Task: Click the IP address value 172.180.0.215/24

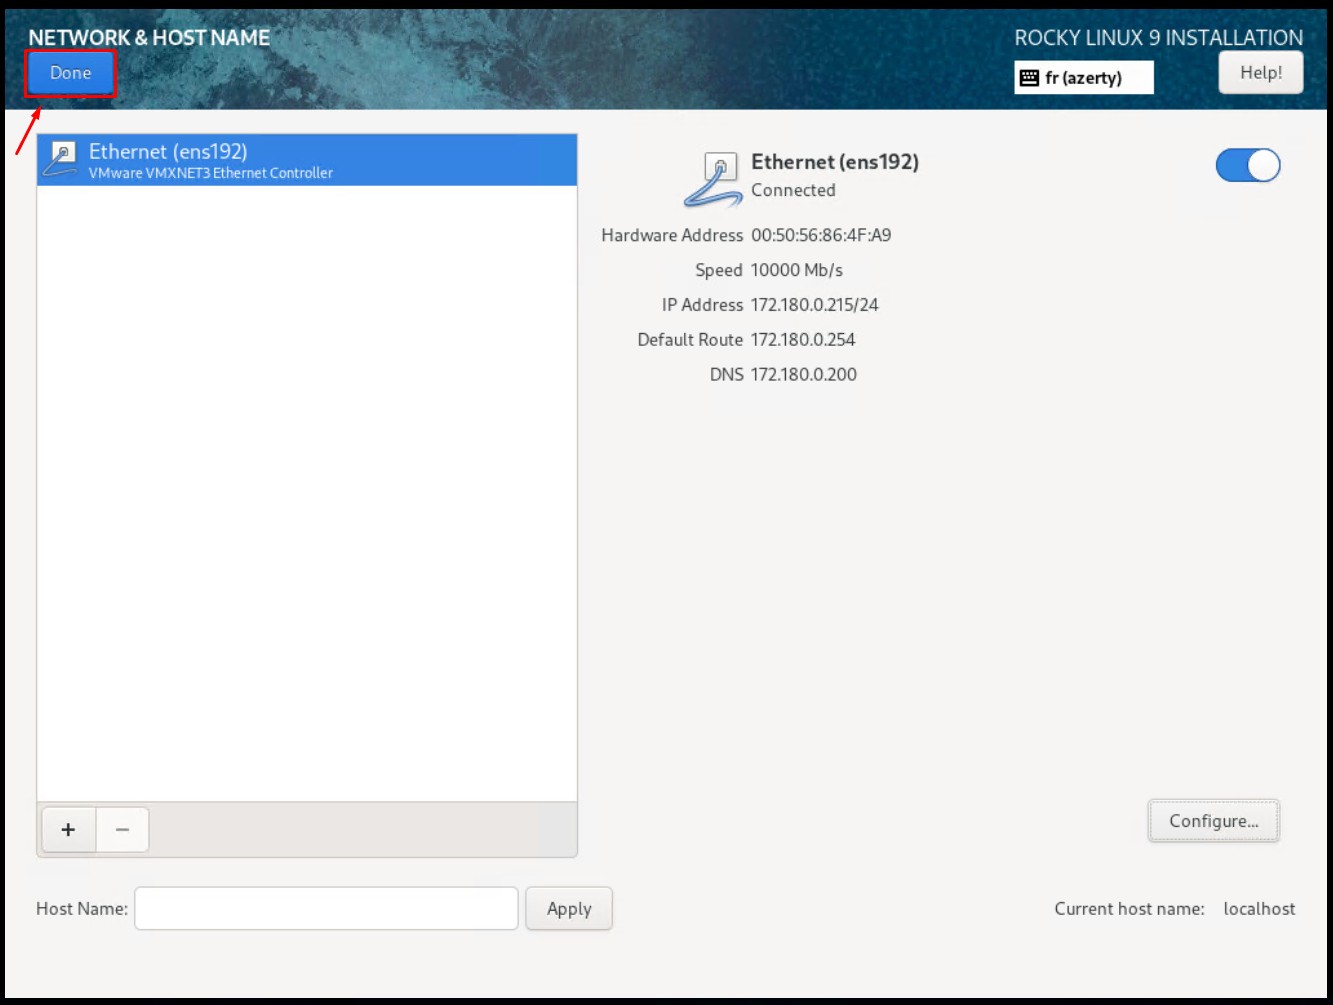Action: tap(815, 305)
